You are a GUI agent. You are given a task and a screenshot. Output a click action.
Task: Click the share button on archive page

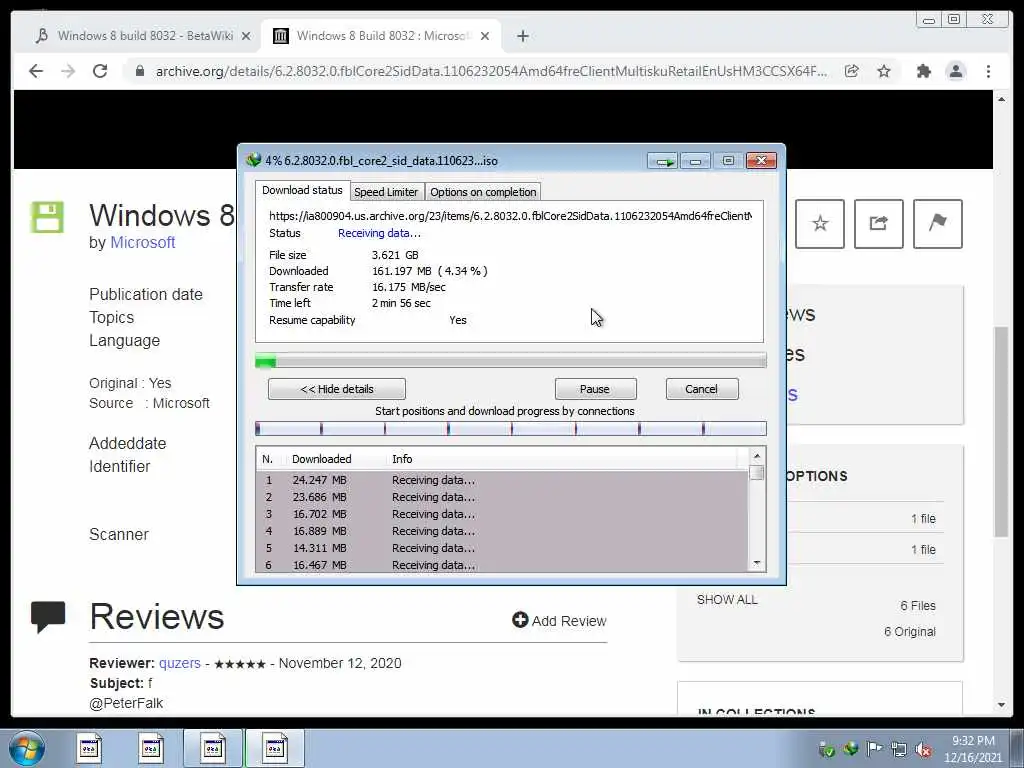[x=878, y=224]
